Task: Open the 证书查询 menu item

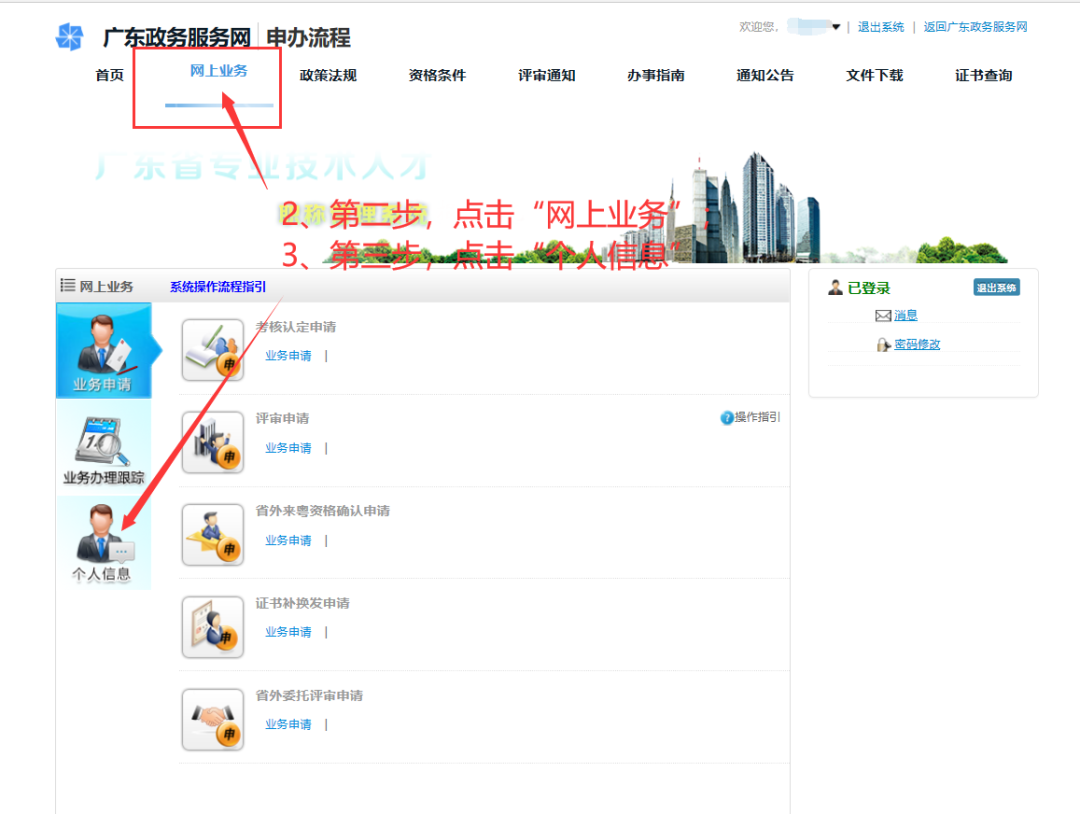Action: pos(983,75)
